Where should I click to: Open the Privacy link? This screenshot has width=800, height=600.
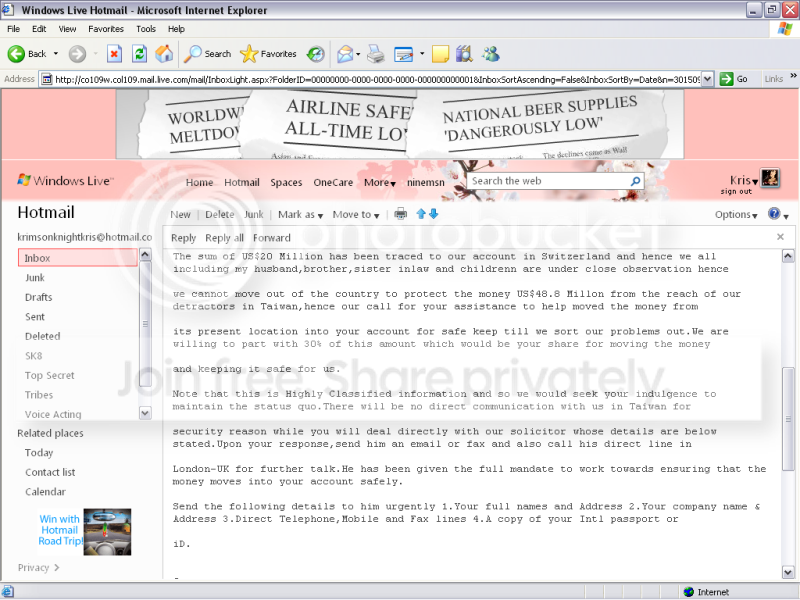pos(38,567)
